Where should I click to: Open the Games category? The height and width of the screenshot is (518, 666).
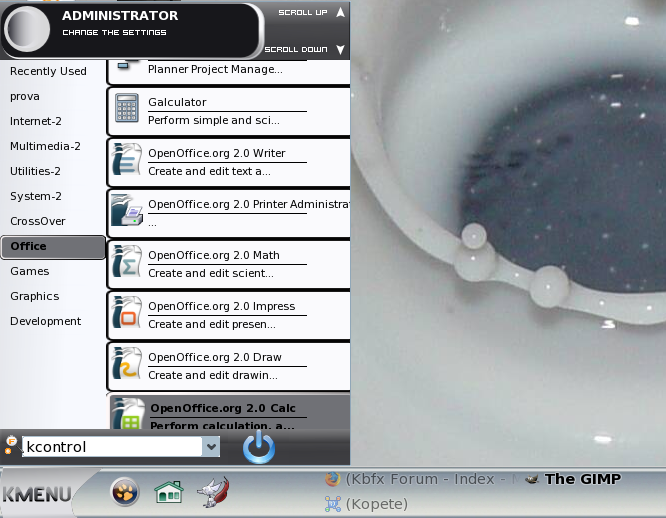30,271
